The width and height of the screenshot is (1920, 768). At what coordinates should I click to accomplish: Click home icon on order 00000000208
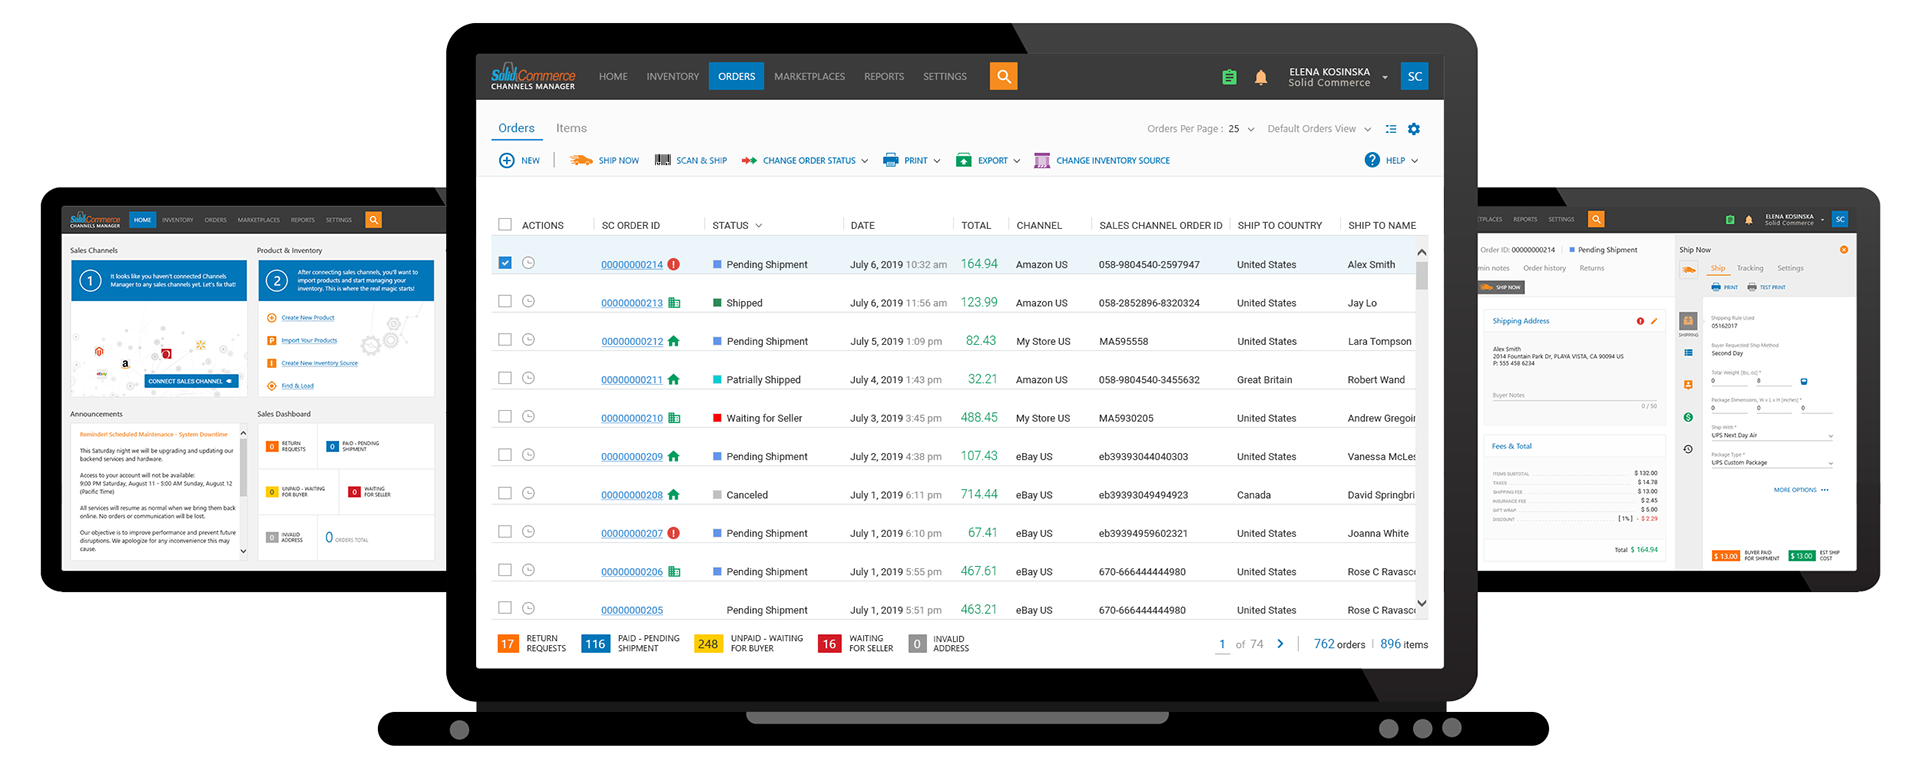[674, 495]
